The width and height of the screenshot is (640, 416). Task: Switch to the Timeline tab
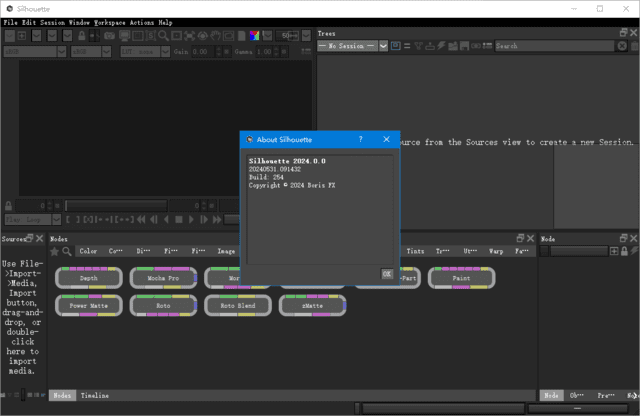pos(95,396)
